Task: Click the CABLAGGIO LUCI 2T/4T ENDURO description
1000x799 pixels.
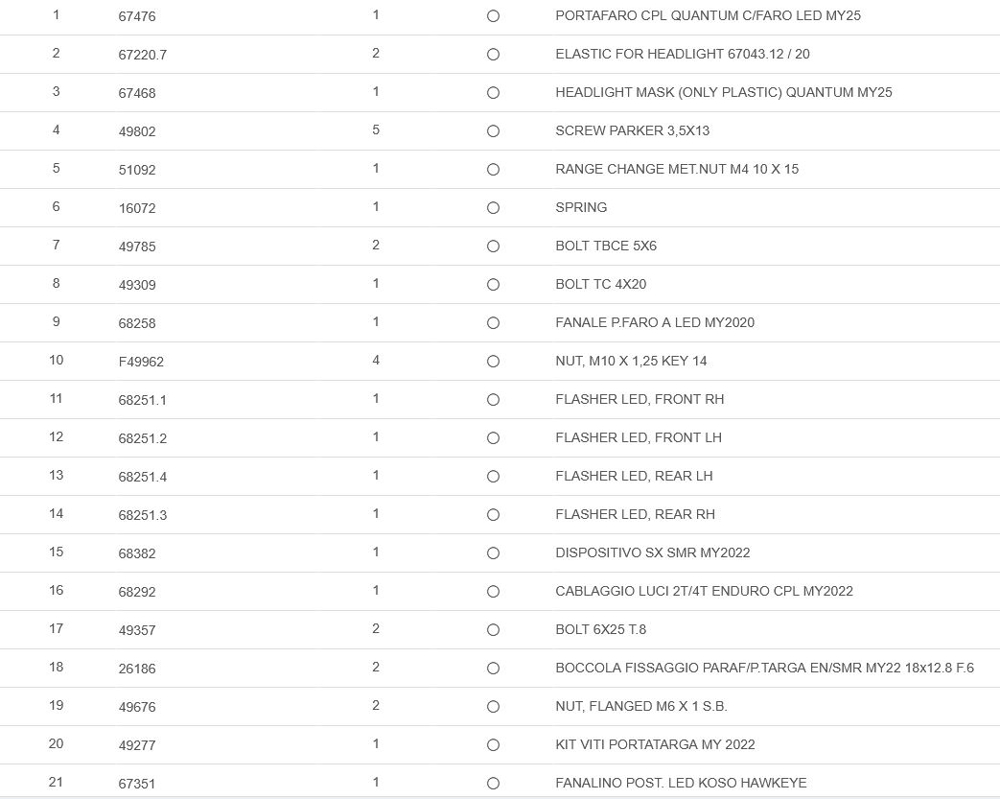Action: [703, 591]
